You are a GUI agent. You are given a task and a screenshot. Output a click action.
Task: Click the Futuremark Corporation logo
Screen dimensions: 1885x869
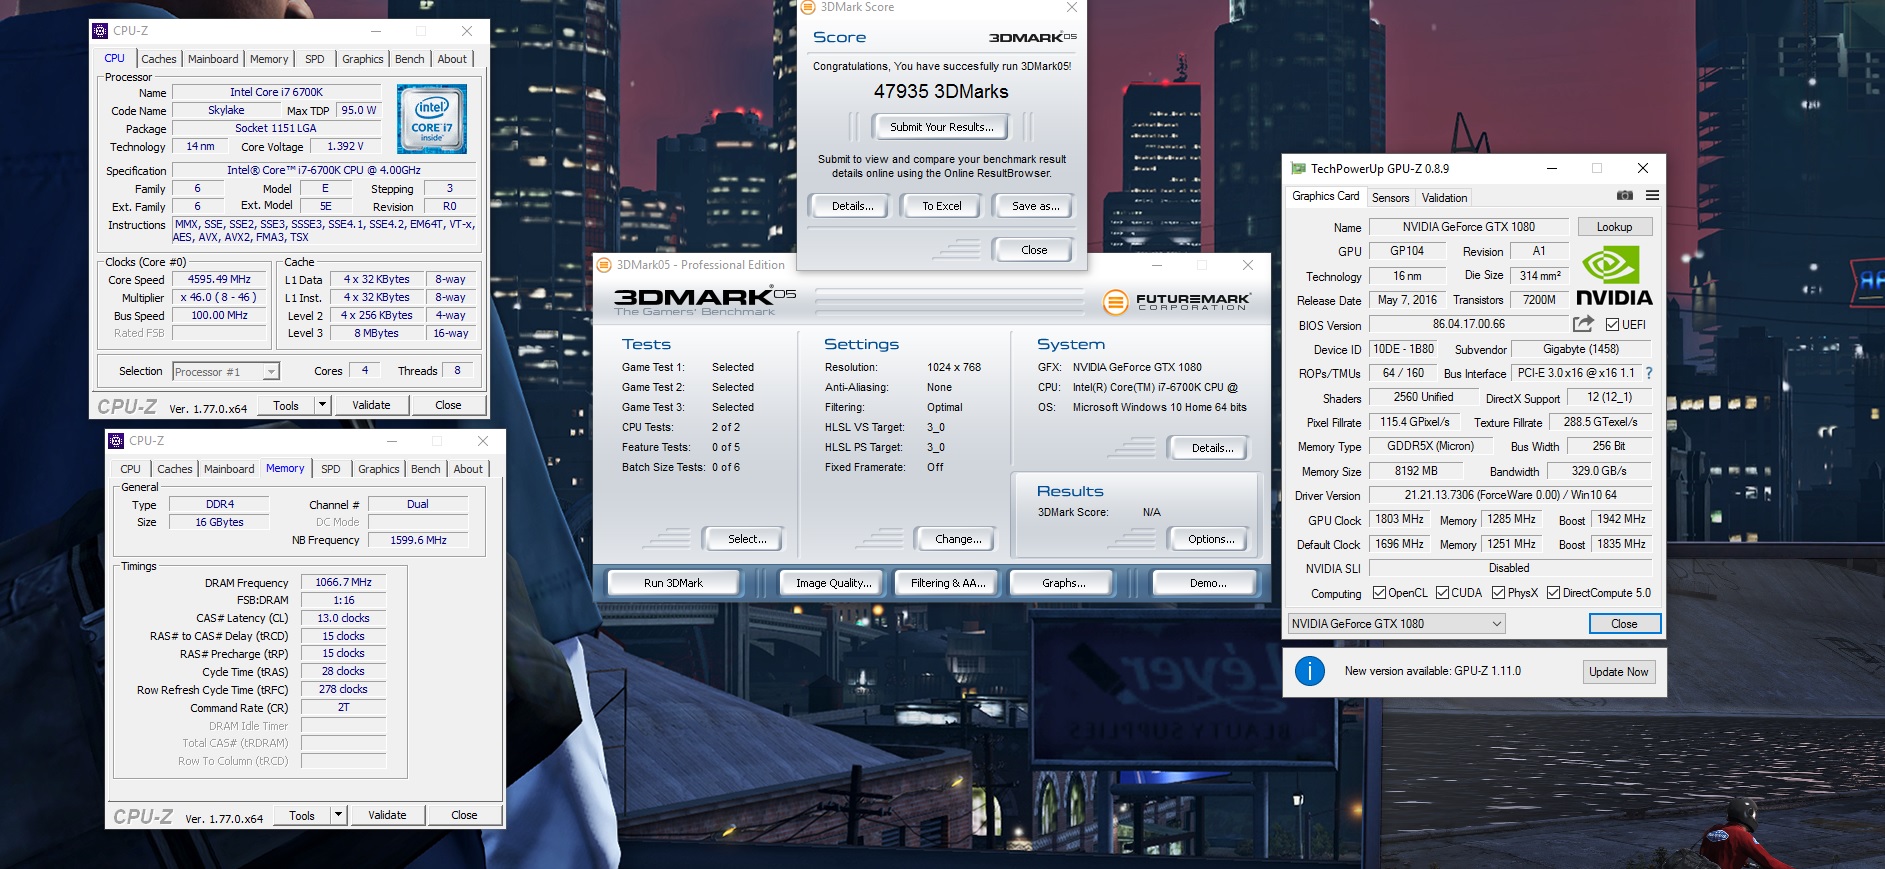[x=1177, y=301]
